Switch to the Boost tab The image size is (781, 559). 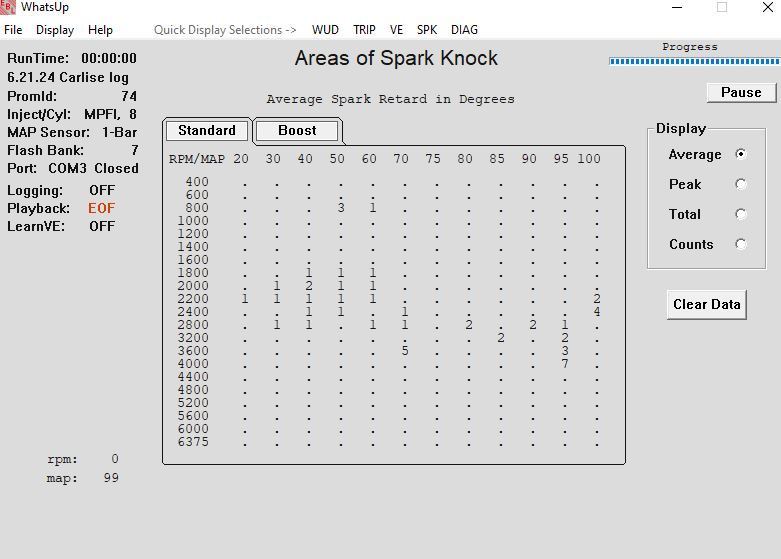297,131
